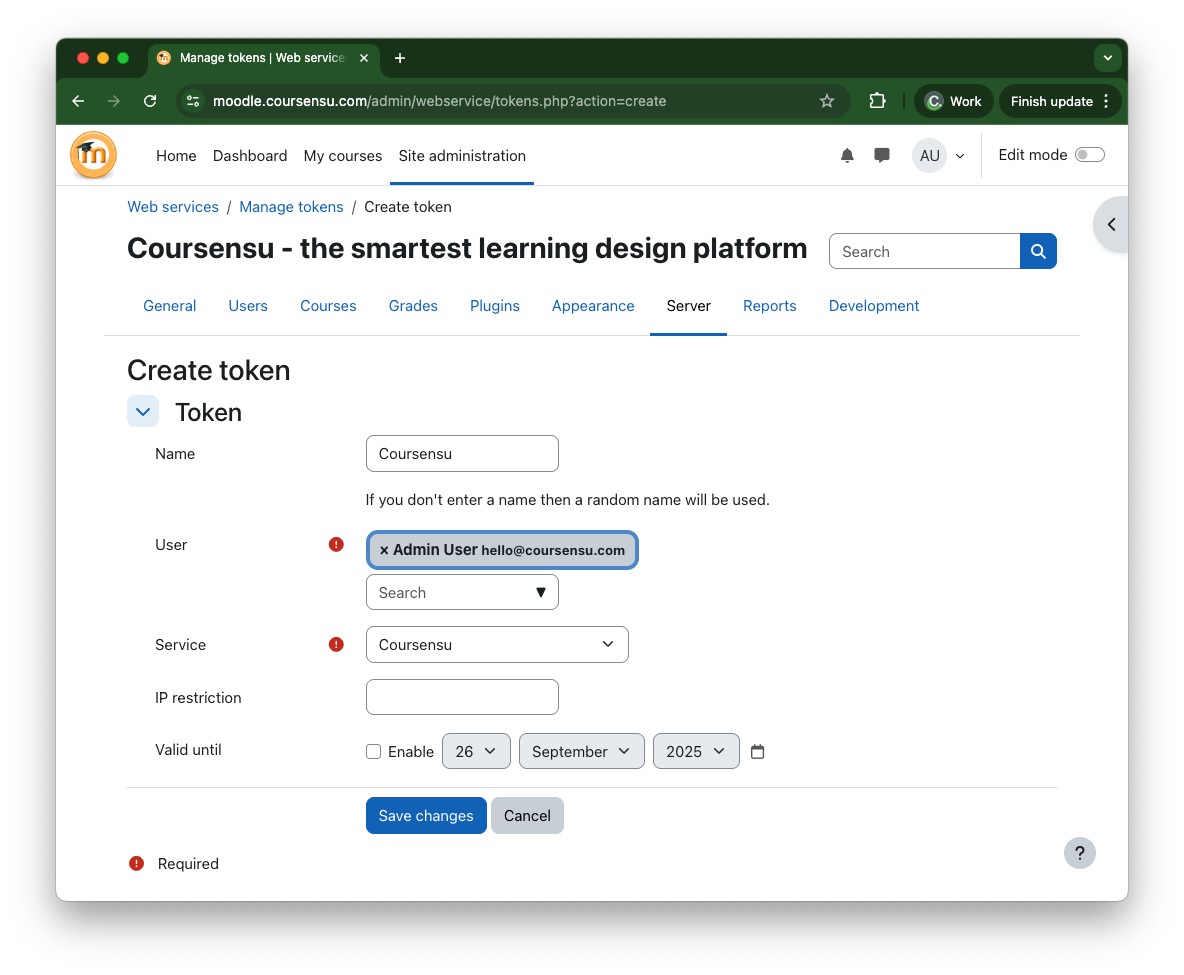The width and height of the screenshot is (1184, 975).
Task: Open the Development tab
Action: click(x=874, y=306)
